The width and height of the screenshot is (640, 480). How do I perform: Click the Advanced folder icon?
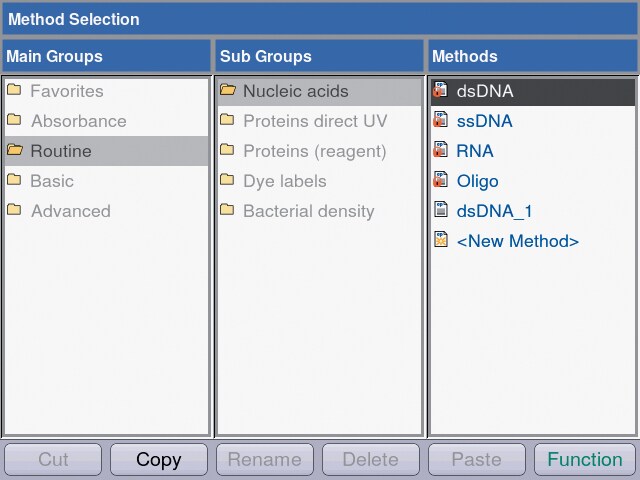point(14,210)
